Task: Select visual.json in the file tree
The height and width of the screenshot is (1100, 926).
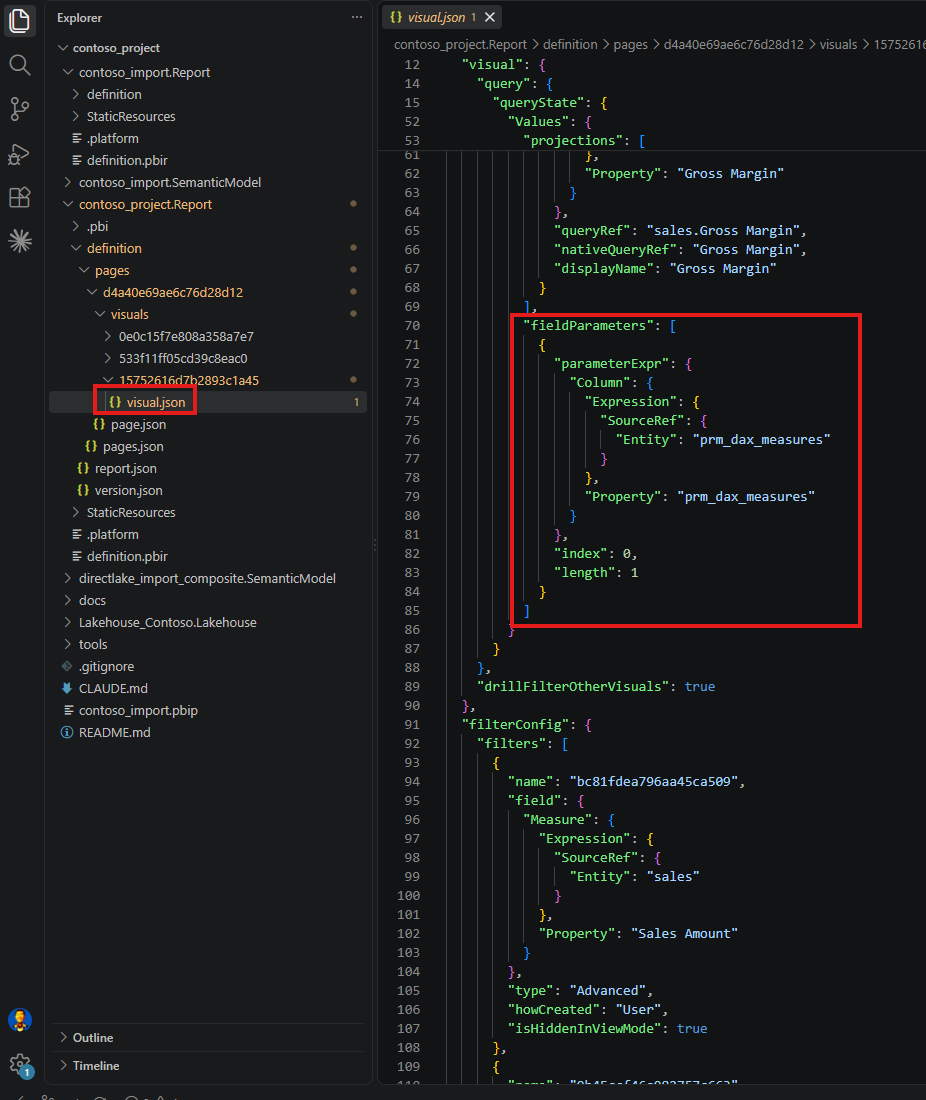Action: pyautogui.click(x=156, y=403)
